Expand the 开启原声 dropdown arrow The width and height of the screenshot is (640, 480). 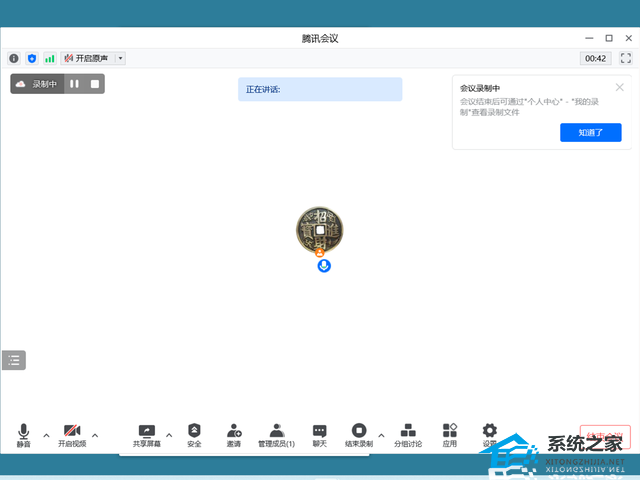120,58
